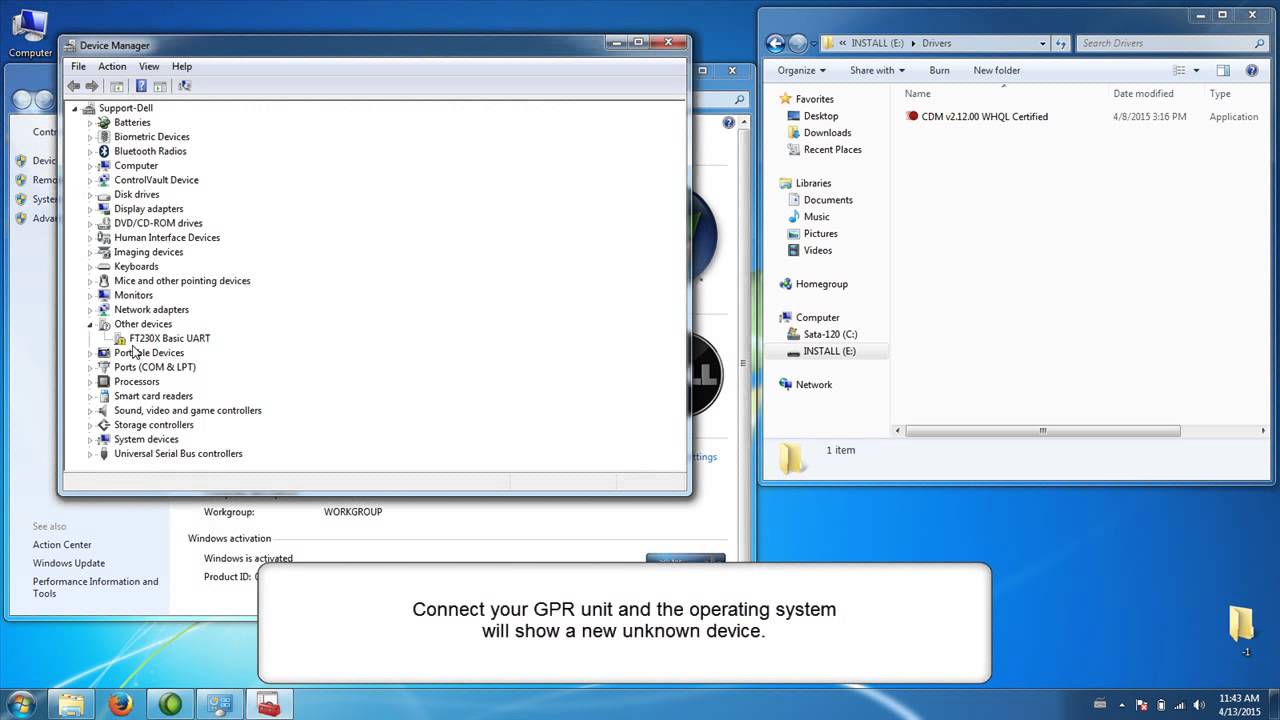Select Homegroup in the navigation pane
This screenshot has width=1280, height=720.
pos(821,284)
